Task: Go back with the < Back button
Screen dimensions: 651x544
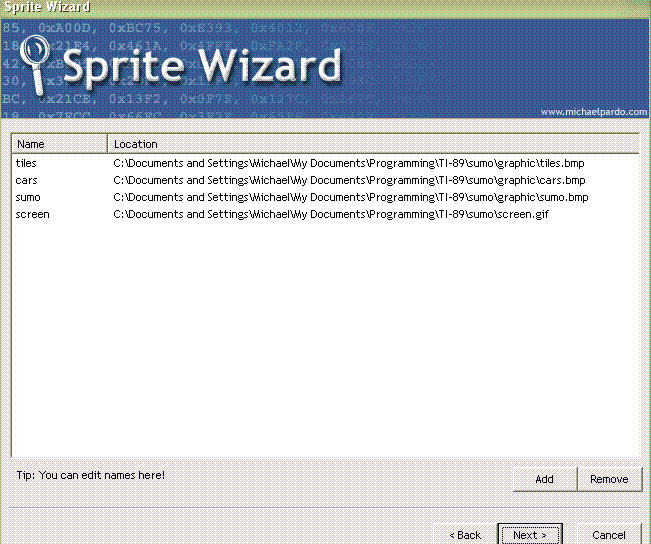Action: (x=465, y=534)
